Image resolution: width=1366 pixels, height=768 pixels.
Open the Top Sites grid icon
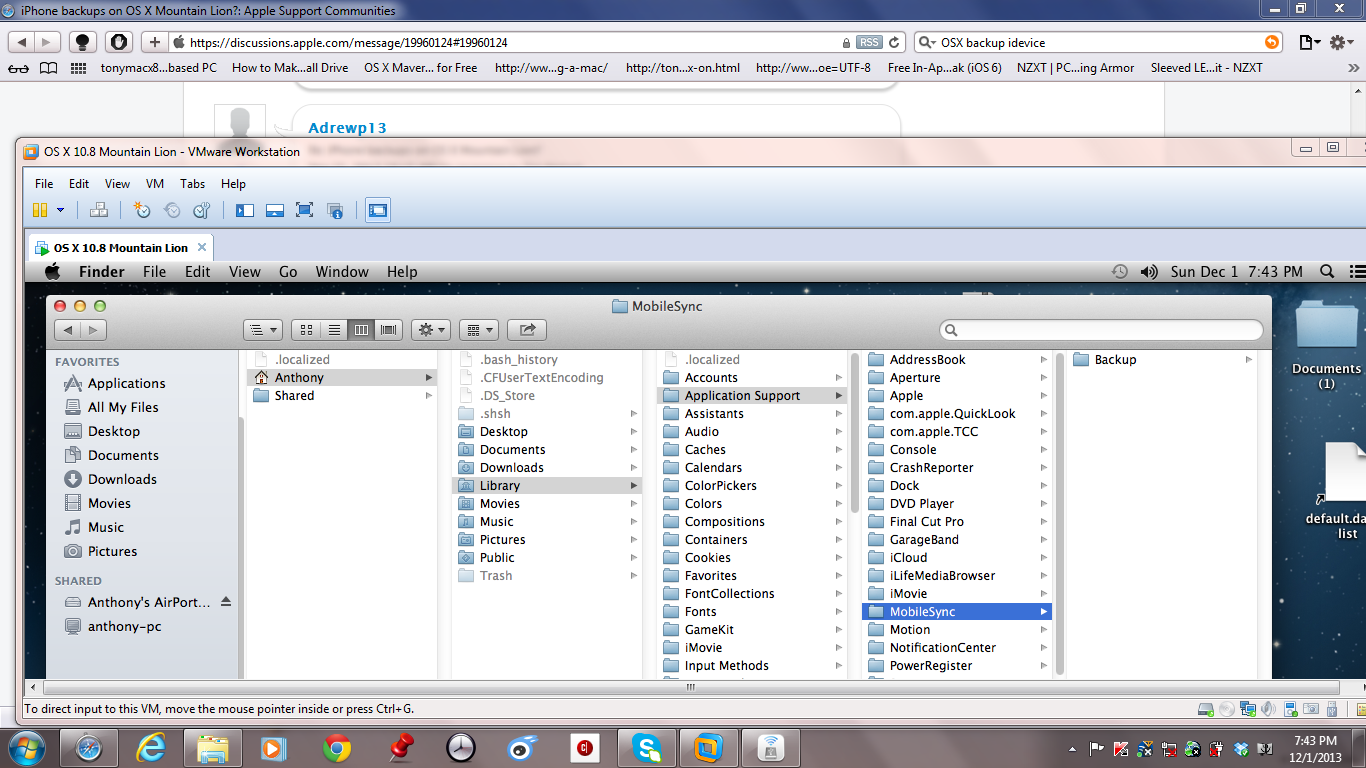coord(79,68)
